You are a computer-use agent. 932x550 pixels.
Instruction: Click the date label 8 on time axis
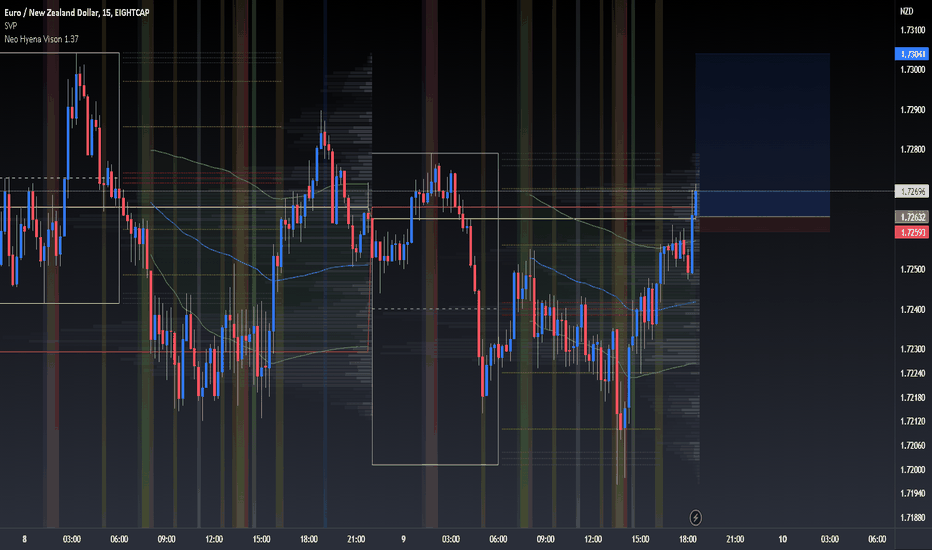click(24, 539)
